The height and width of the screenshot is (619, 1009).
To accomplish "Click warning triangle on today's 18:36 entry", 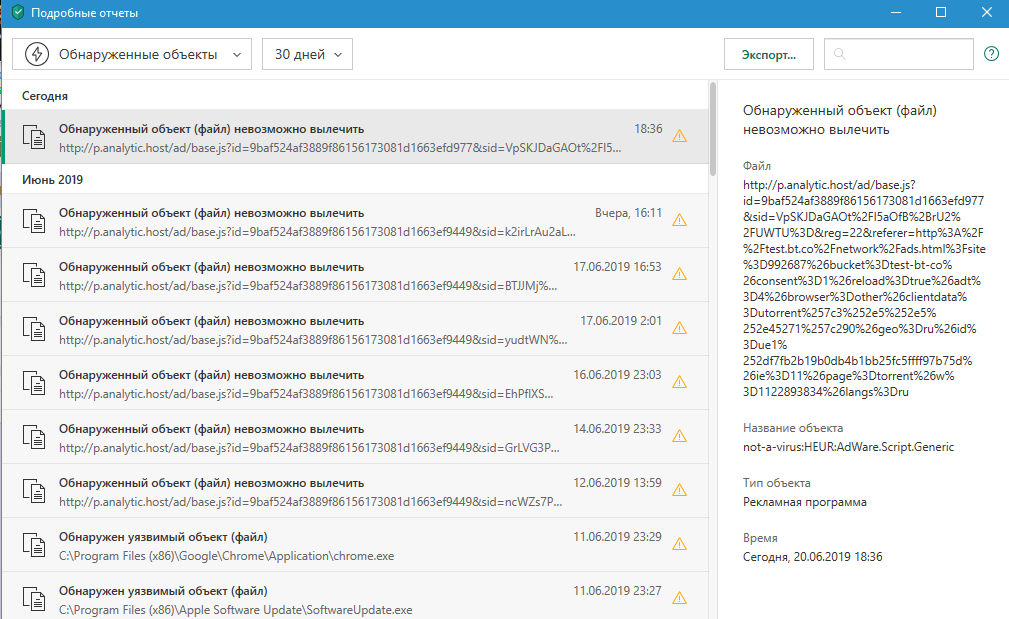I will pyautogui.click(x=680, y=137).
